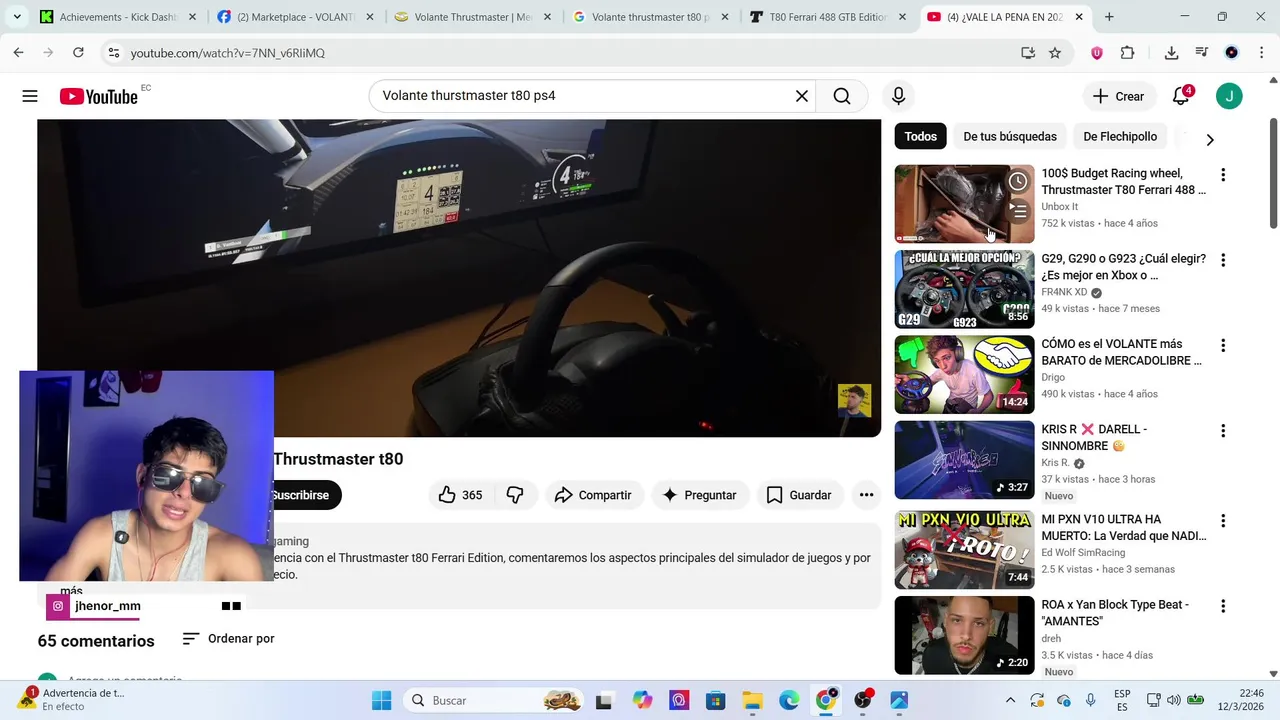Open the ROA x Yan Block Type Beat title
Screen dimensions: 1280x720
pyautogui.click(x=1115, y=613)
